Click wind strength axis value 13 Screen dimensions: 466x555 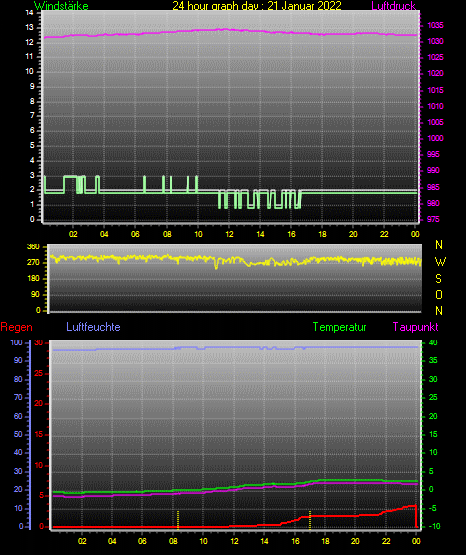coord(30,28)
